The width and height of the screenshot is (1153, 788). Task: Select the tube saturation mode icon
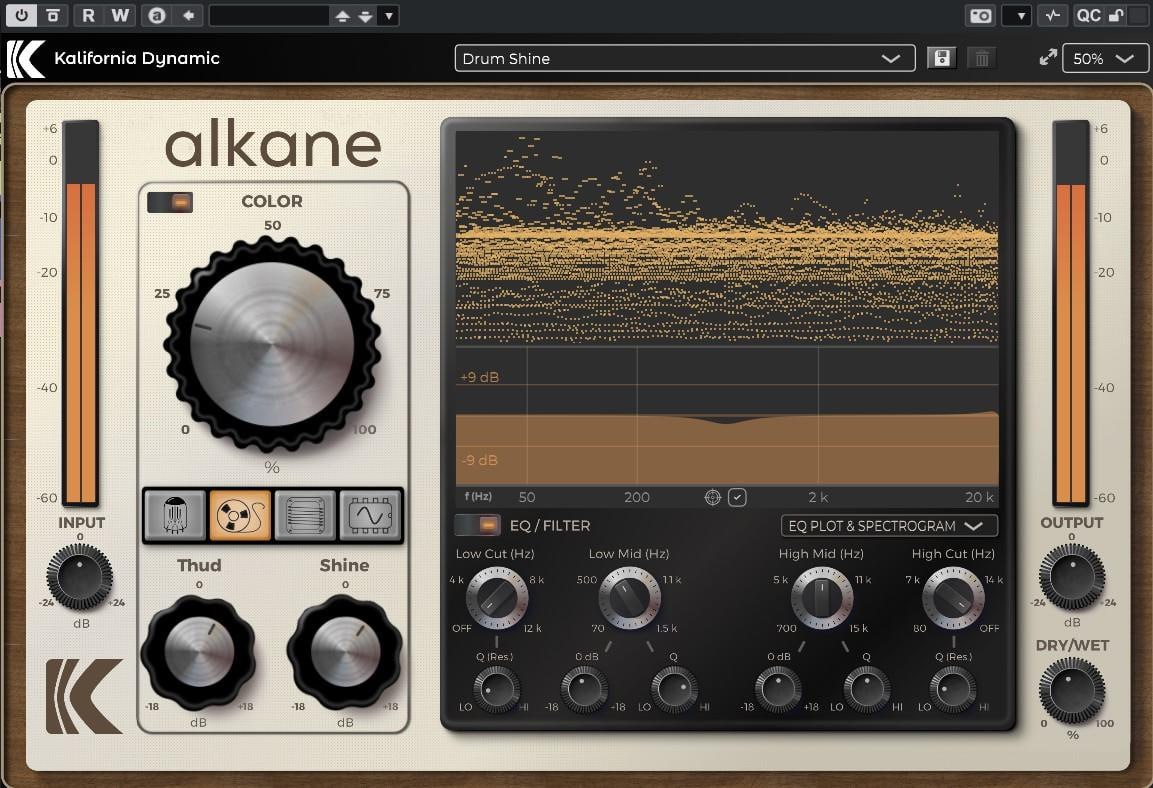[x=174, y=515]
